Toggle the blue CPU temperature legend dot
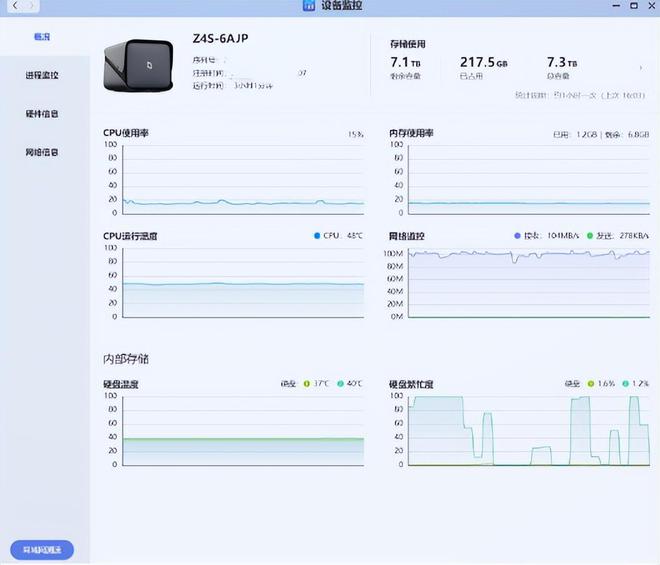The image size is (660, 565). [317, 236]
